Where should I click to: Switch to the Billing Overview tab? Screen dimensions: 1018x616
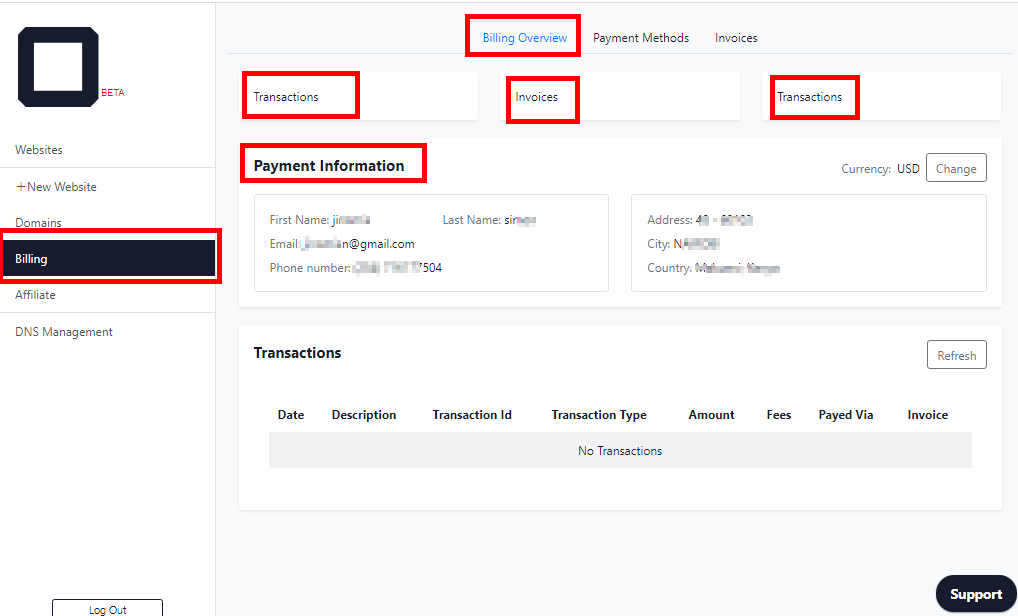pos(525,38)
